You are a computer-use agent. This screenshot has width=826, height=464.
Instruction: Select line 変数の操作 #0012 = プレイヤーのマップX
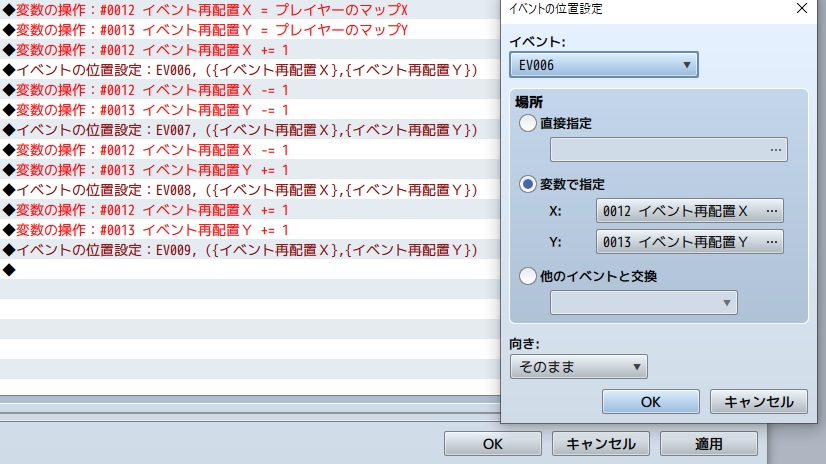tap(250, 9)
